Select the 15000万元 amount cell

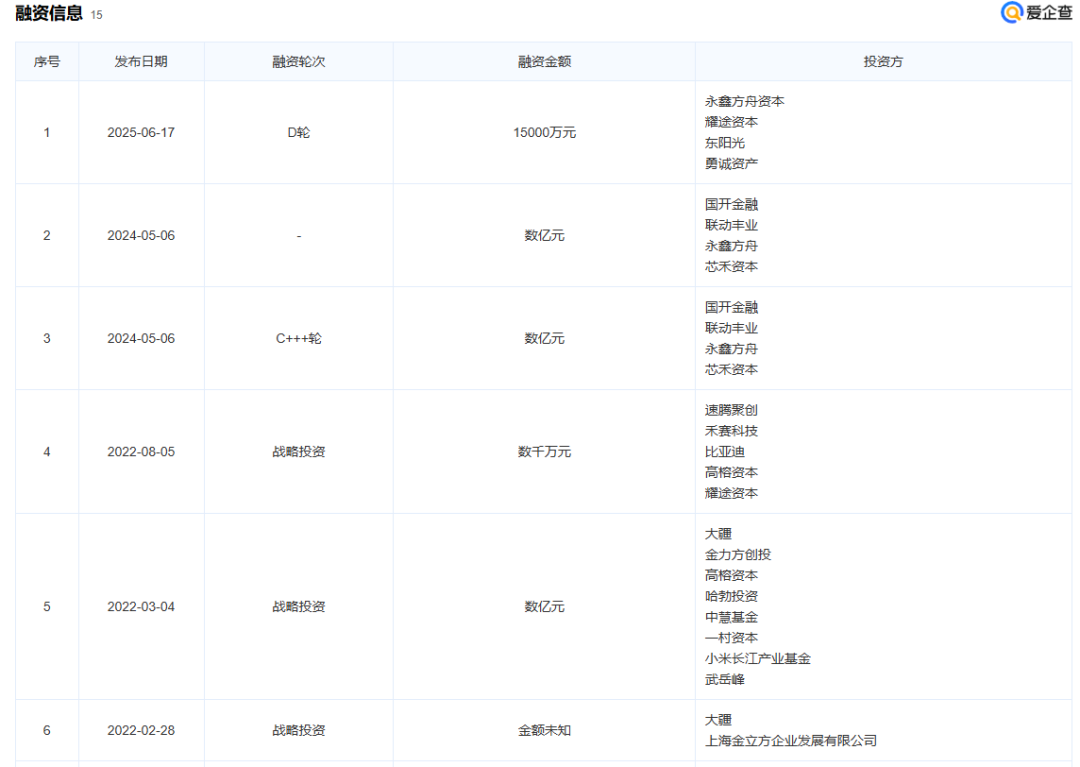tap(544, 132)
